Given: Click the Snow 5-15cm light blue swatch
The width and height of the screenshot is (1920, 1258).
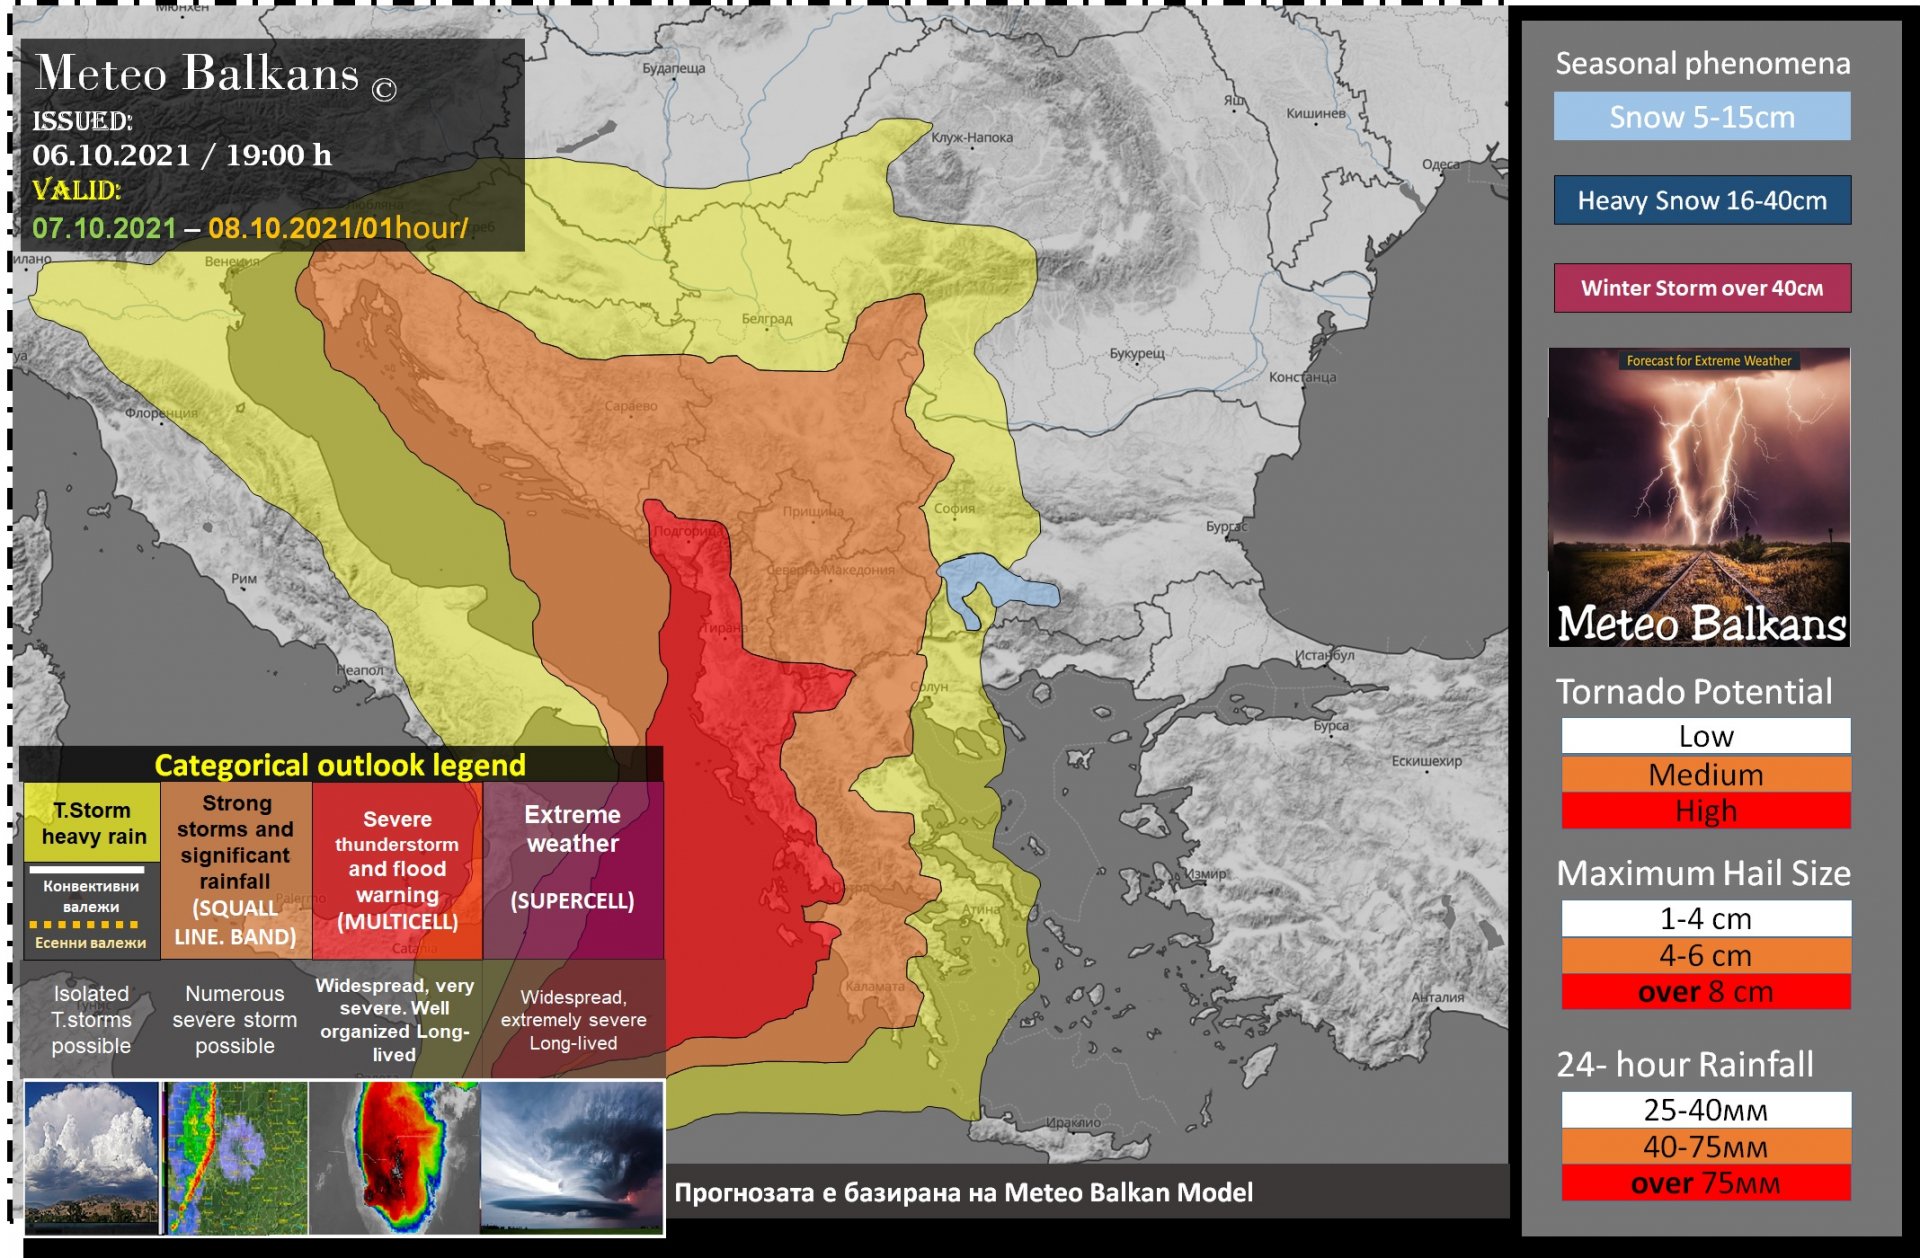Looking at the screenshot, I should pyautogui.click(x=1701, y=117).
